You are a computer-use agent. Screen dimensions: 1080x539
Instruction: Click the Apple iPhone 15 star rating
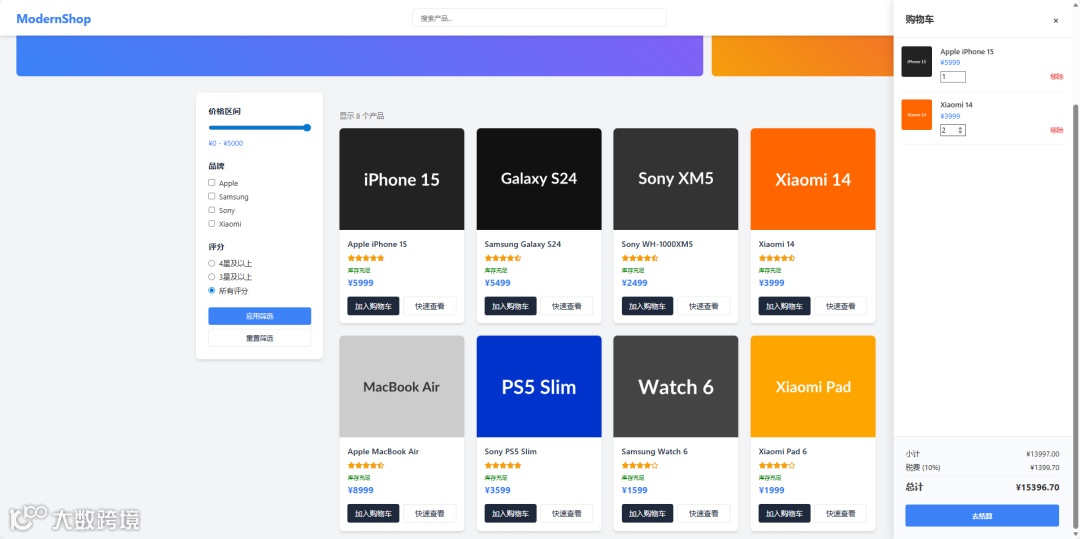(x=366, y=258)
